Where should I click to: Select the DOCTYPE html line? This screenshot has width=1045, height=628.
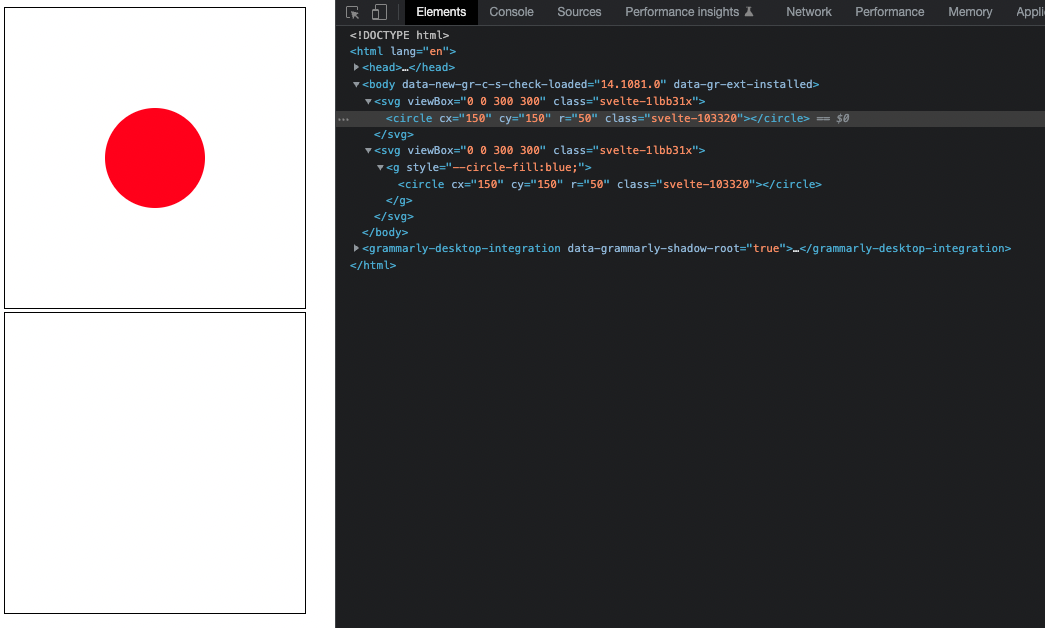coord(399,35)
